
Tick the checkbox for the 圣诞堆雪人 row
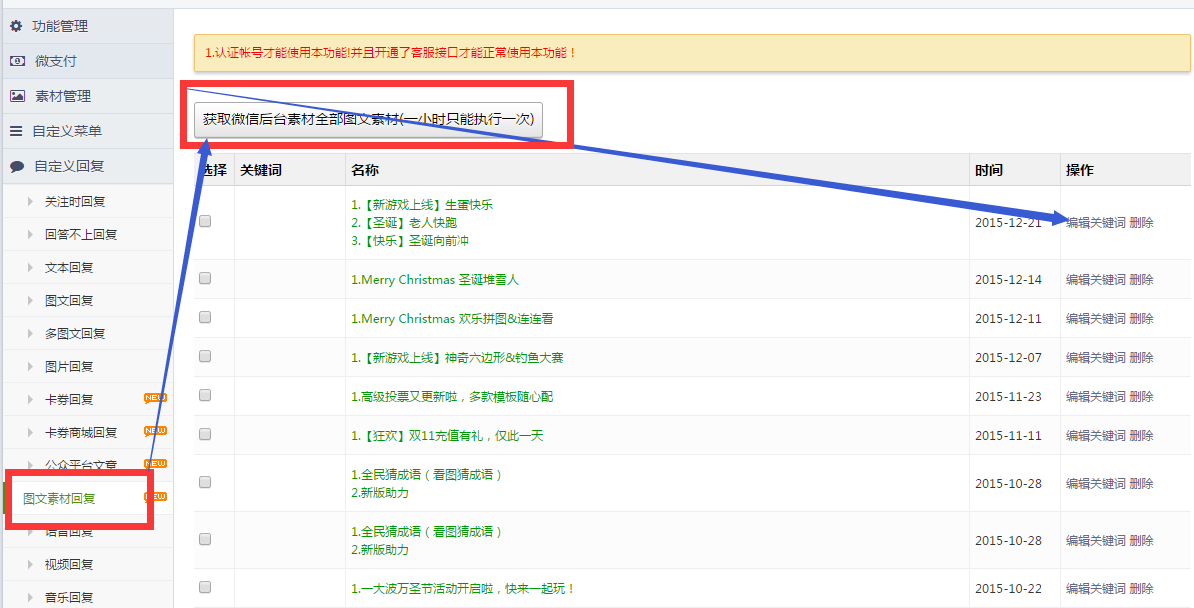[x=205, y=279]
